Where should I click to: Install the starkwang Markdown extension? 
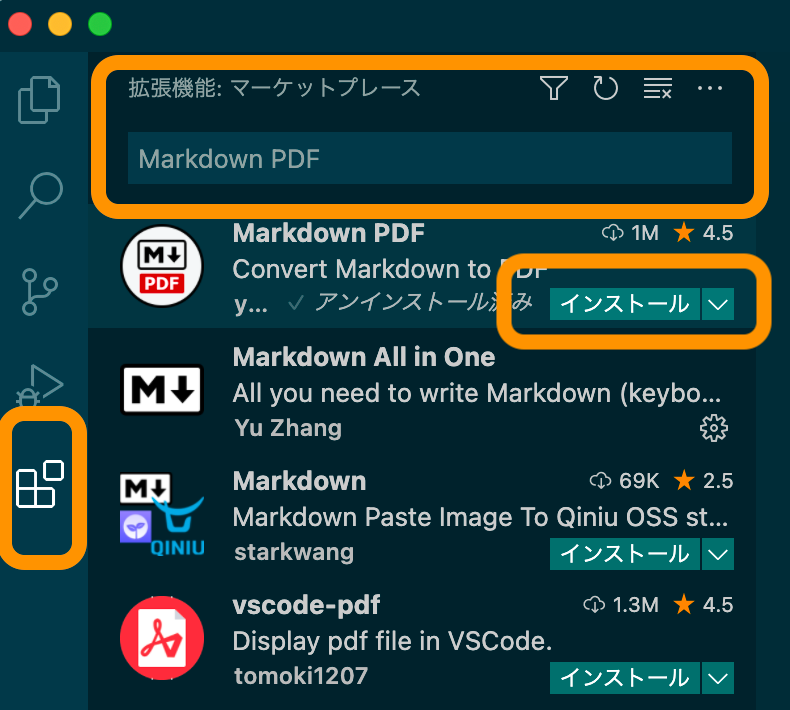pos(625,554)
